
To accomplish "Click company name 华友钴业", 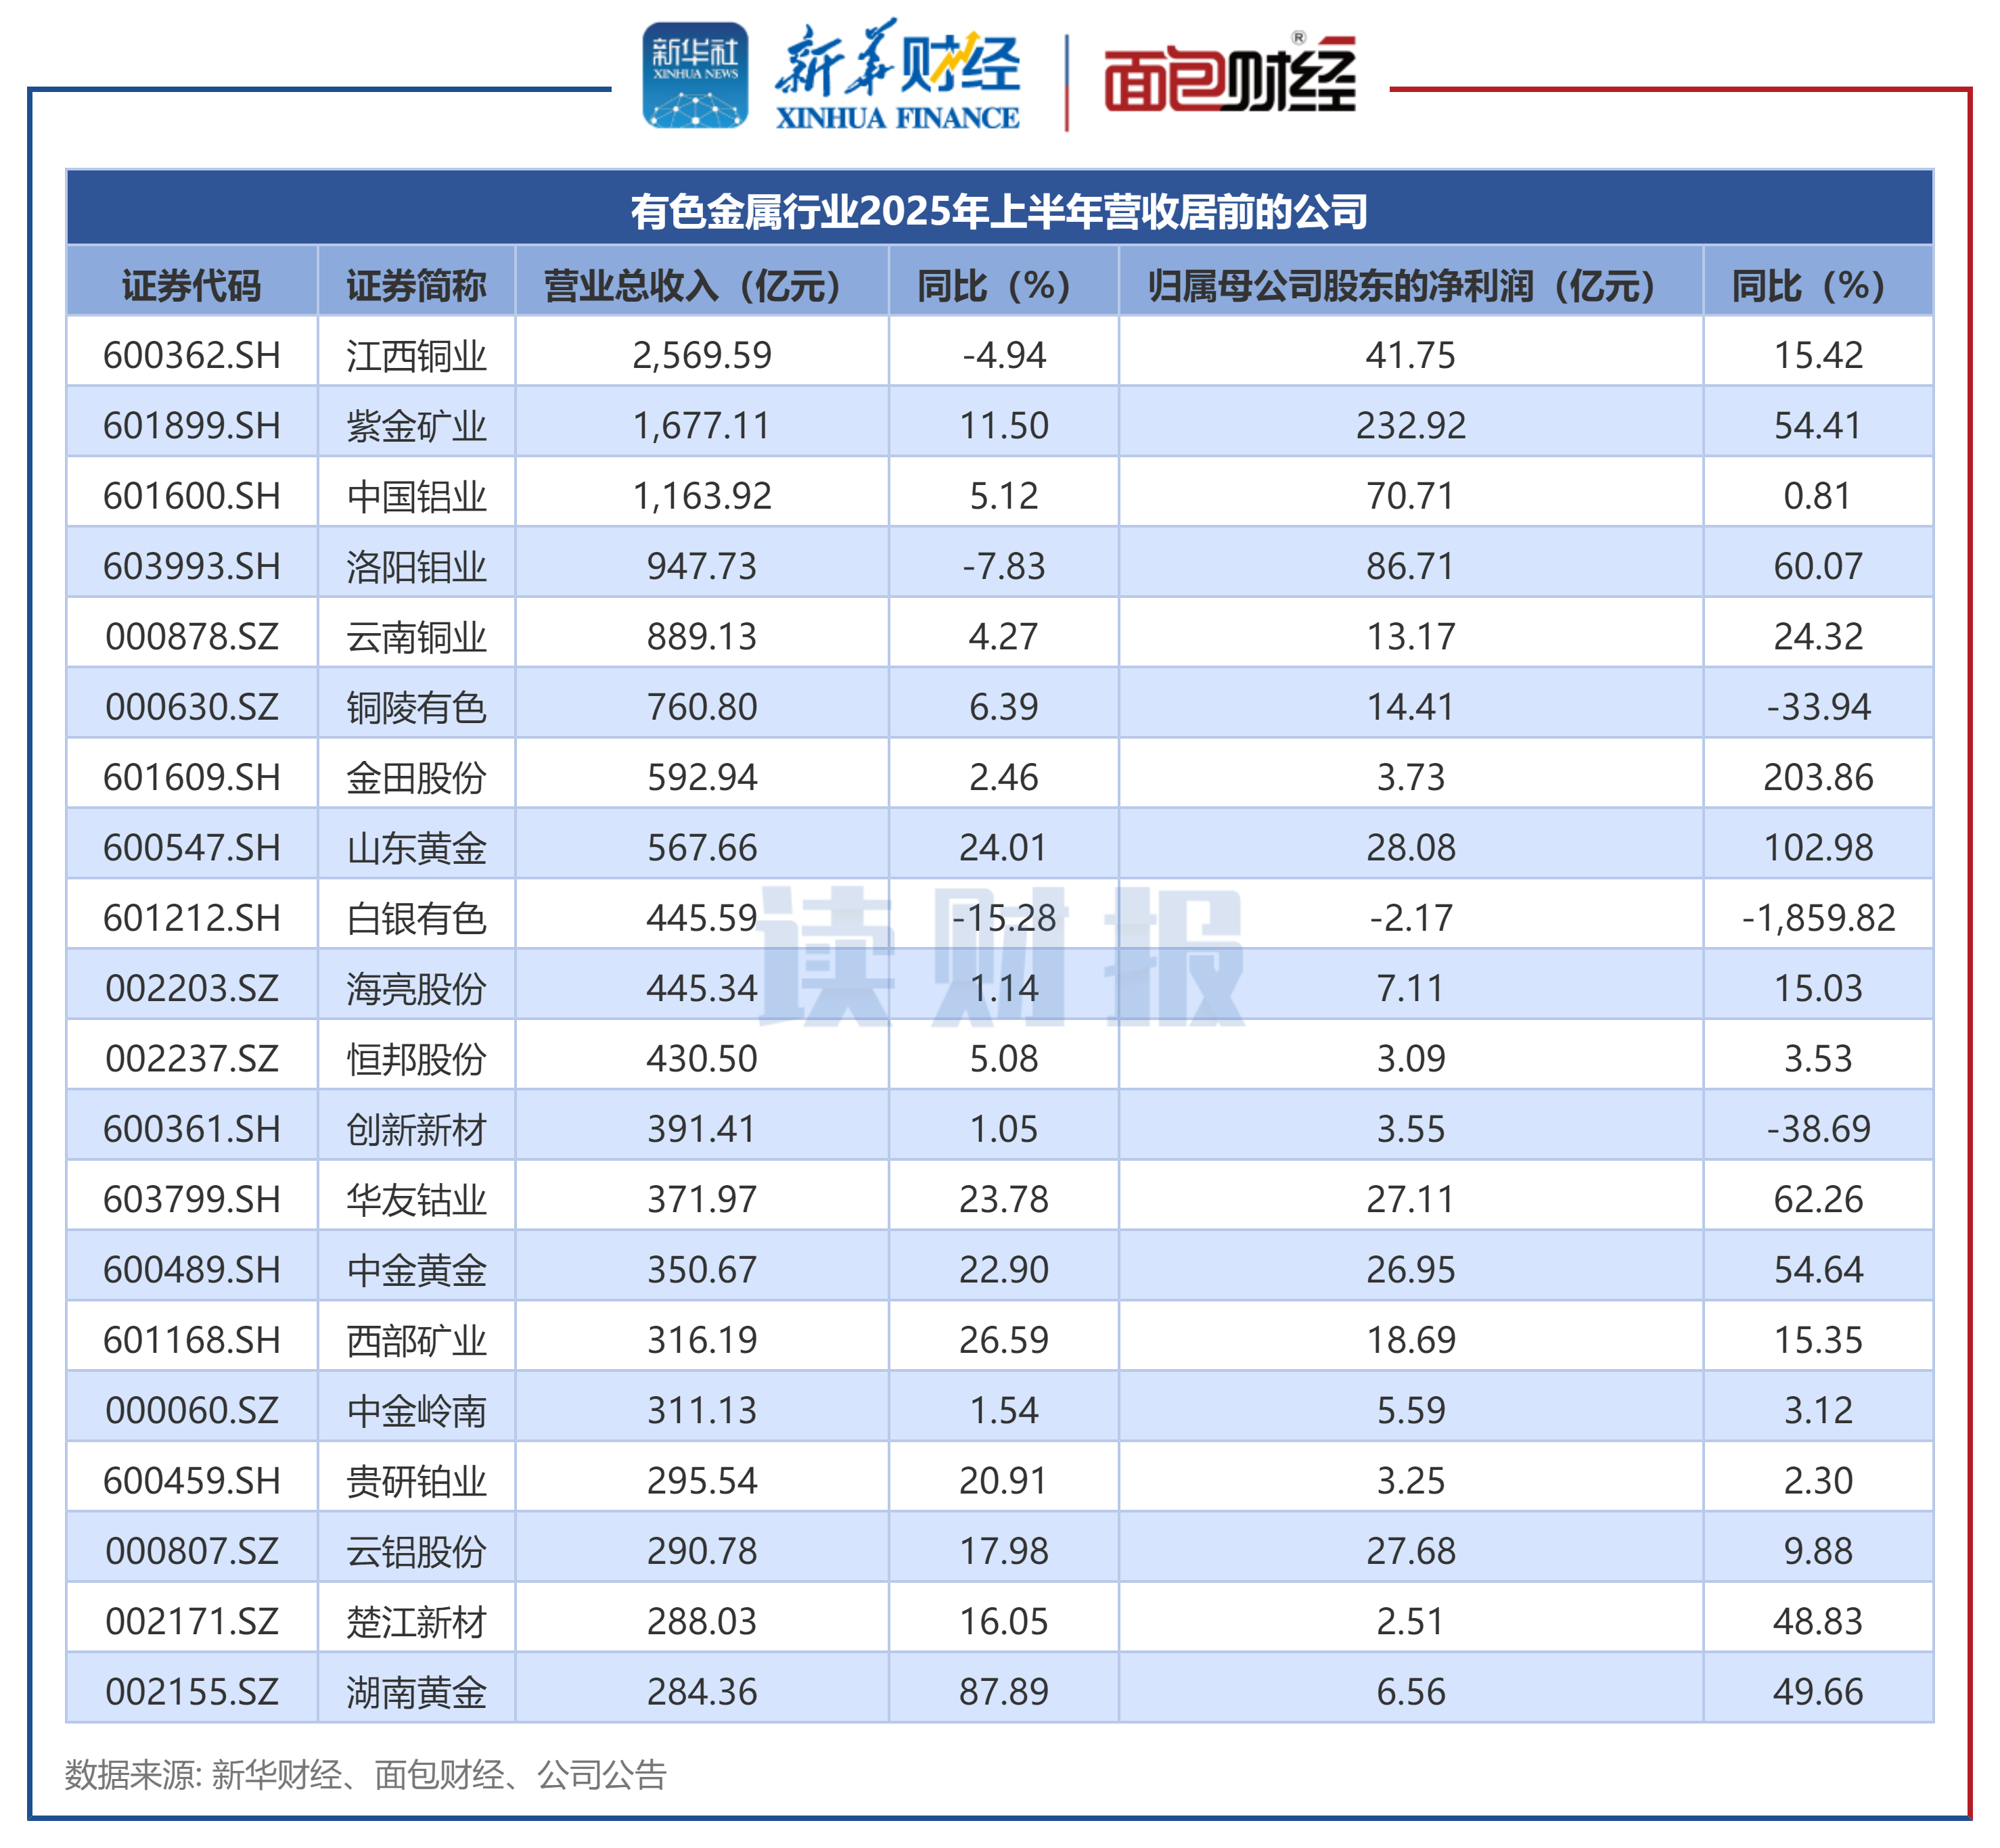I will click(x=416, y=1199).
